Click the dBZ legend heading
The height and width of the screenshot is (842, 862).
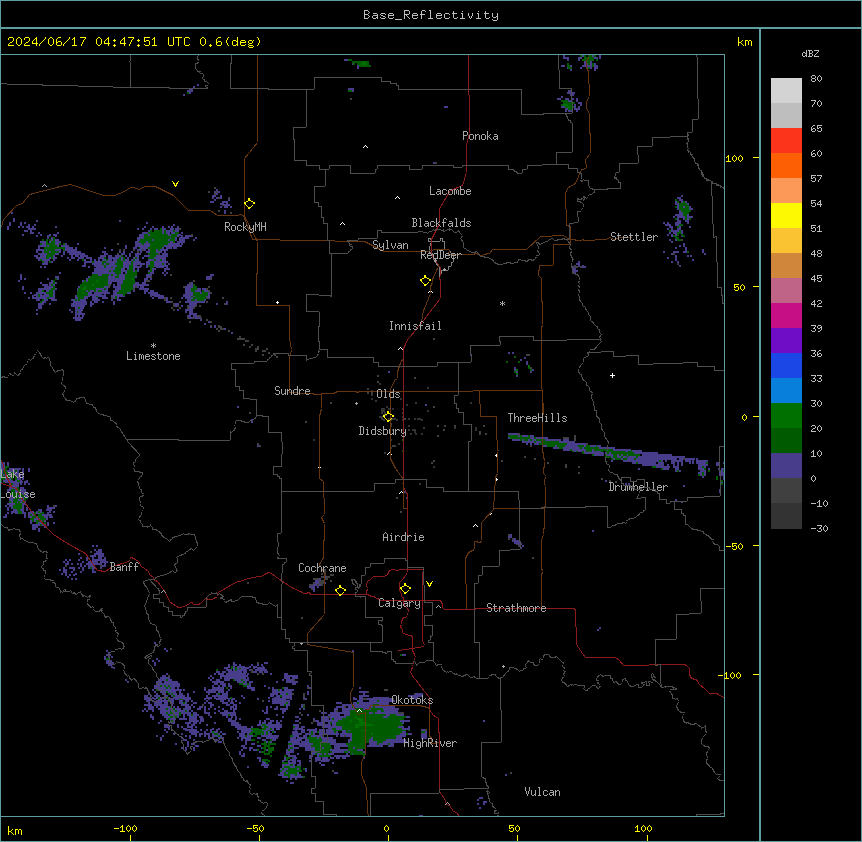click(x=810, y=53)
